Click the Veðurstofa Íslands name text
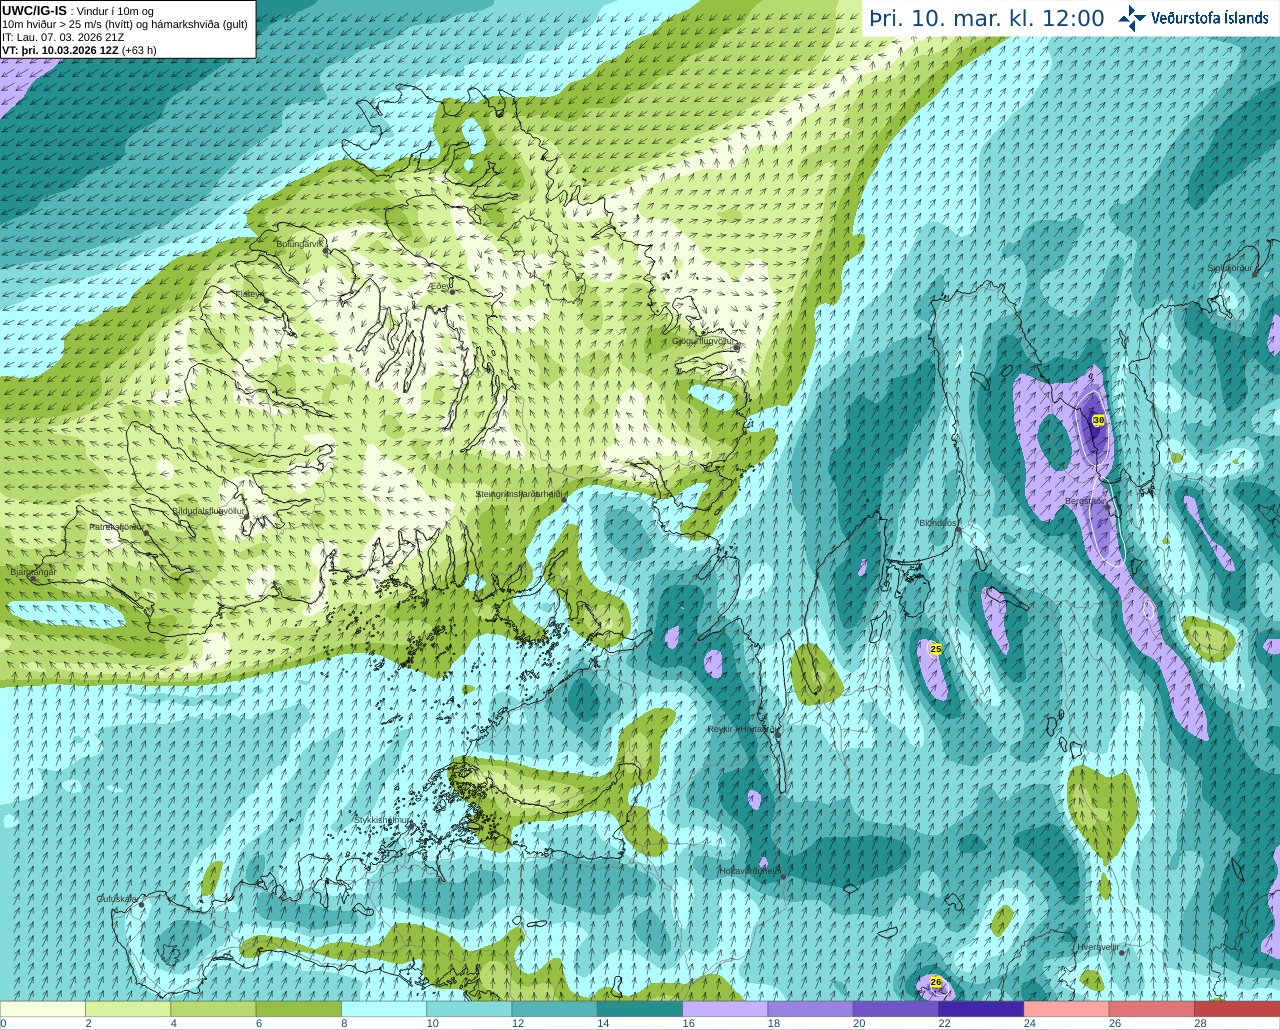Viewport: 1280px width, 1030px height. click(1210, 18)
